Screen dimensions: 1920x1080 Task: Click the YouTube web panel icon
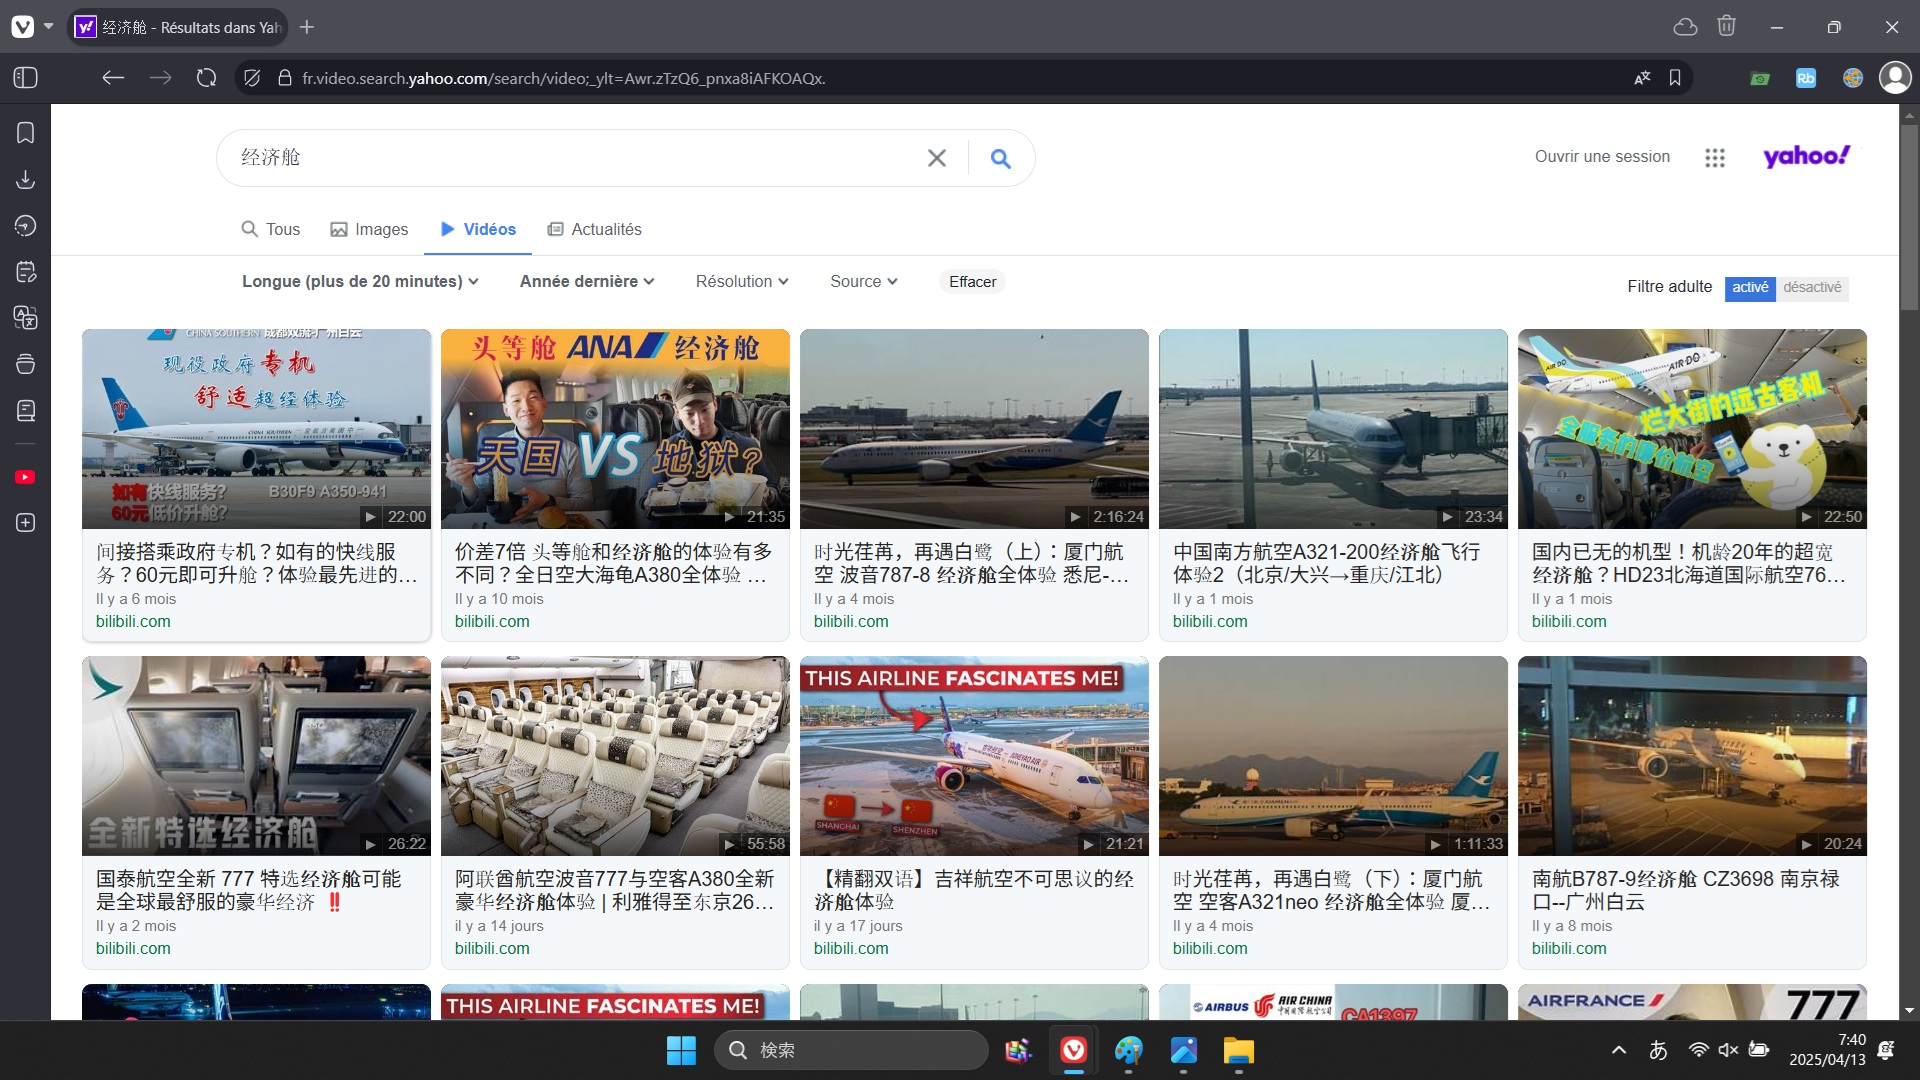coord(26,477)
